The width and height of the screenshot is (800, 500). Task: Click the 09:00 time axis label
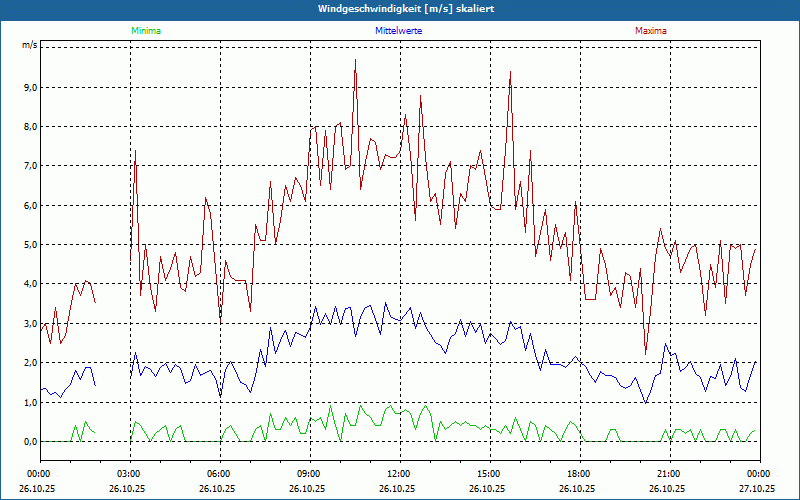tap(310, 474)
